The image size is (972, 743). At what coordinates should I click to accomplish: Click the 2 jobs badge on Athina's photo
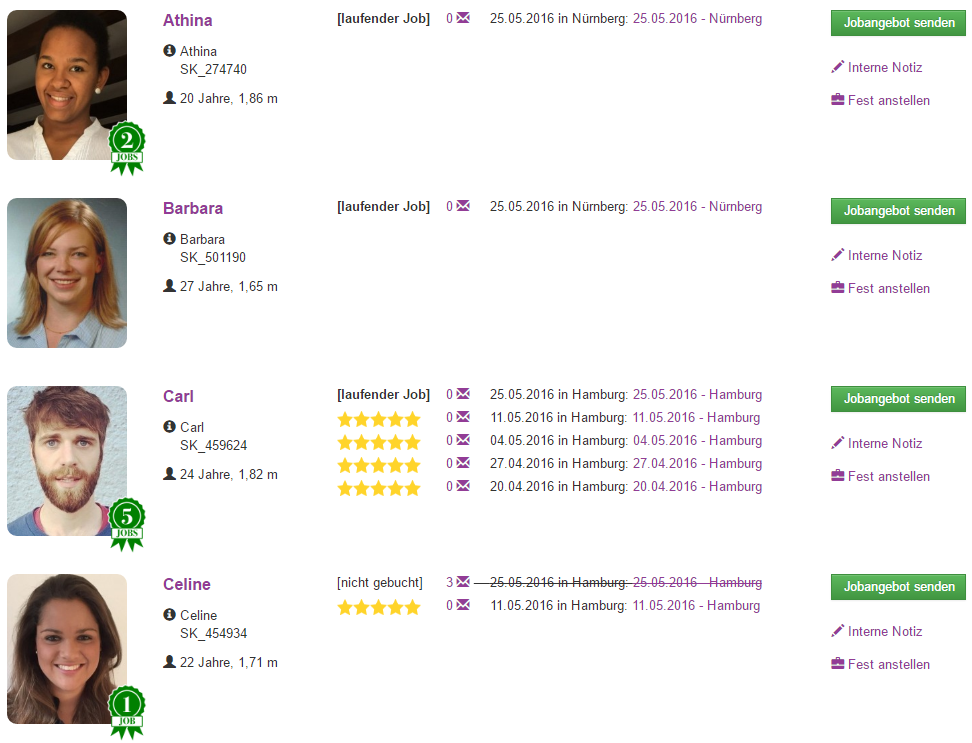127,148
